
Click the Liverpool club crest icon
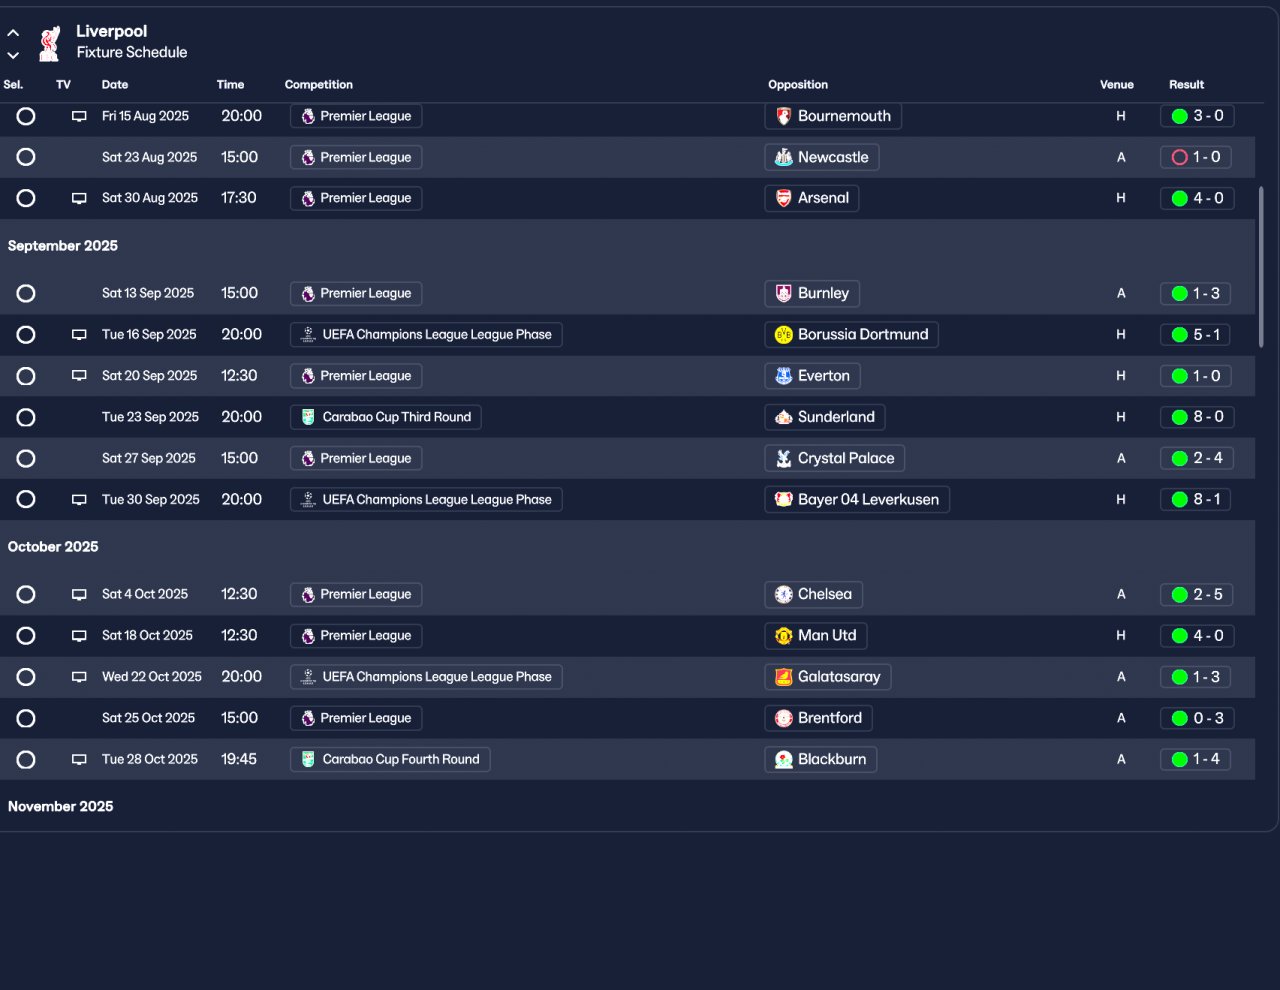[x=49, y=43]
